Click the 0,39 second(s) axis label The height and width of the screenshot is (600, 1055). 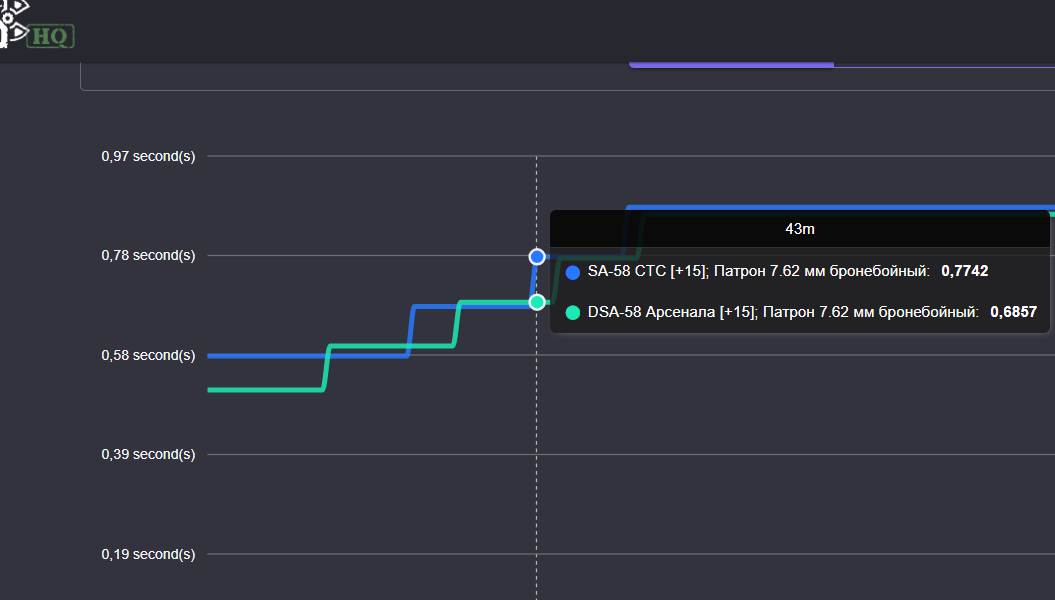click(148, 455)
